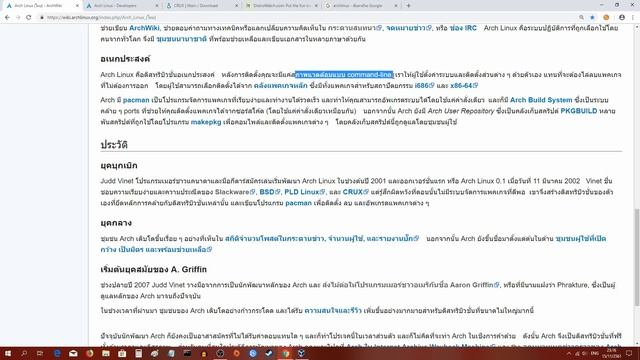Follow the ช่อง IRC link

tap(463, 28)
